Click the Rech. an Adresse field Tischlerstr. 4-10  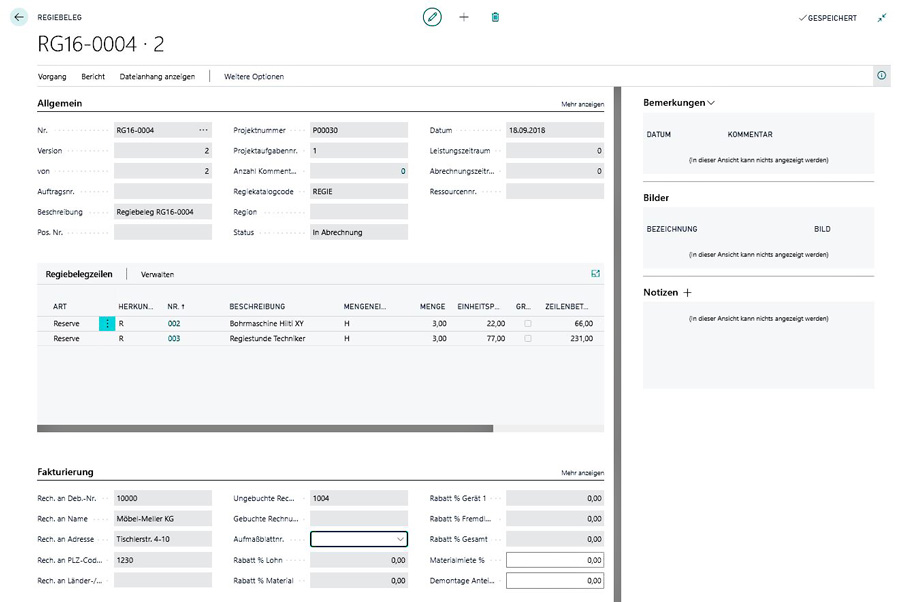click(162, 539)
